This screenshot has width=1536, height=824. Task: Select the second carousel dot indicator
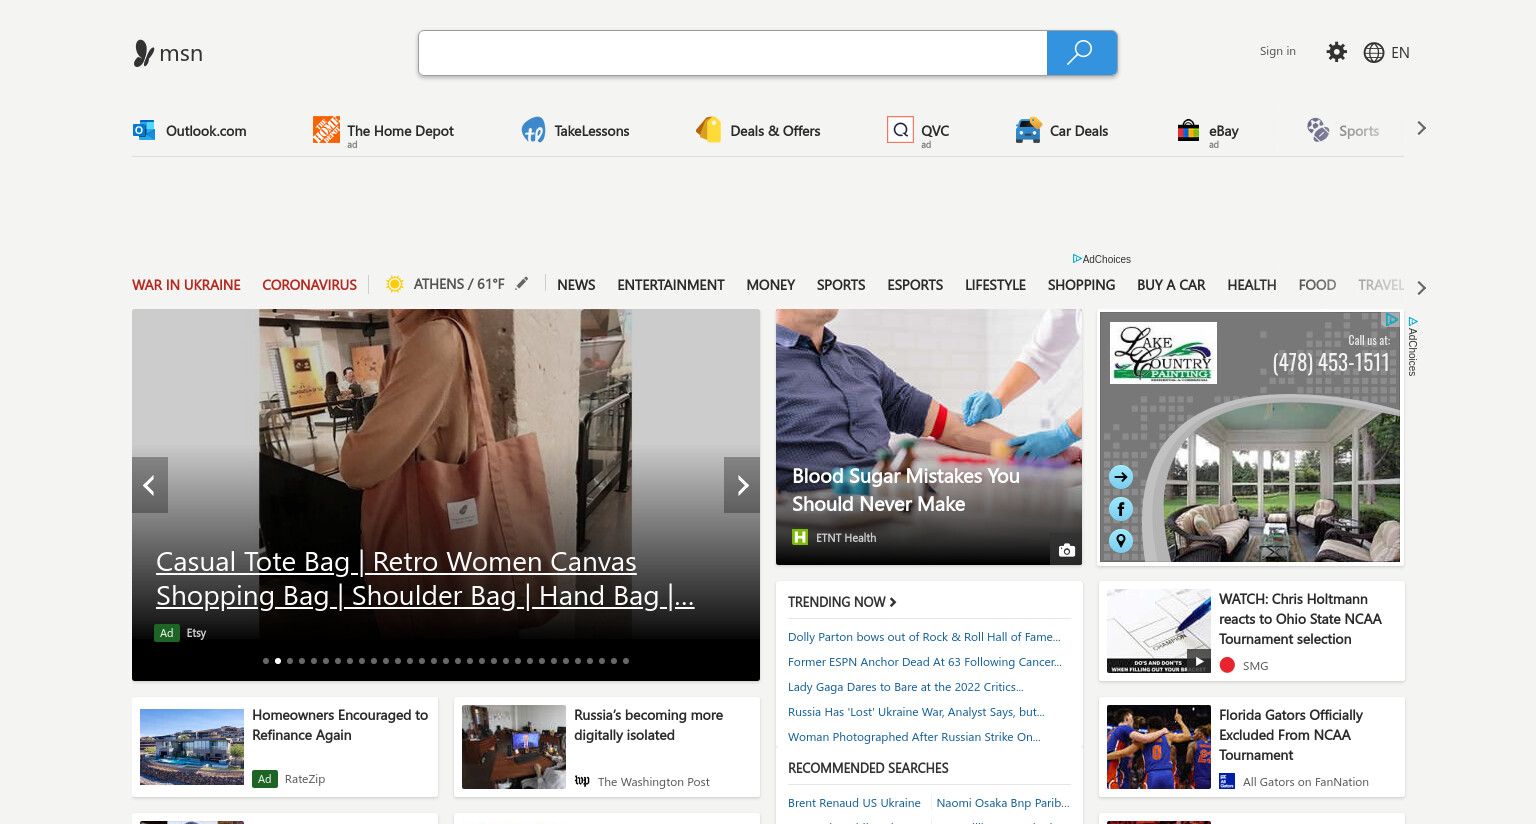click(278, 661)
